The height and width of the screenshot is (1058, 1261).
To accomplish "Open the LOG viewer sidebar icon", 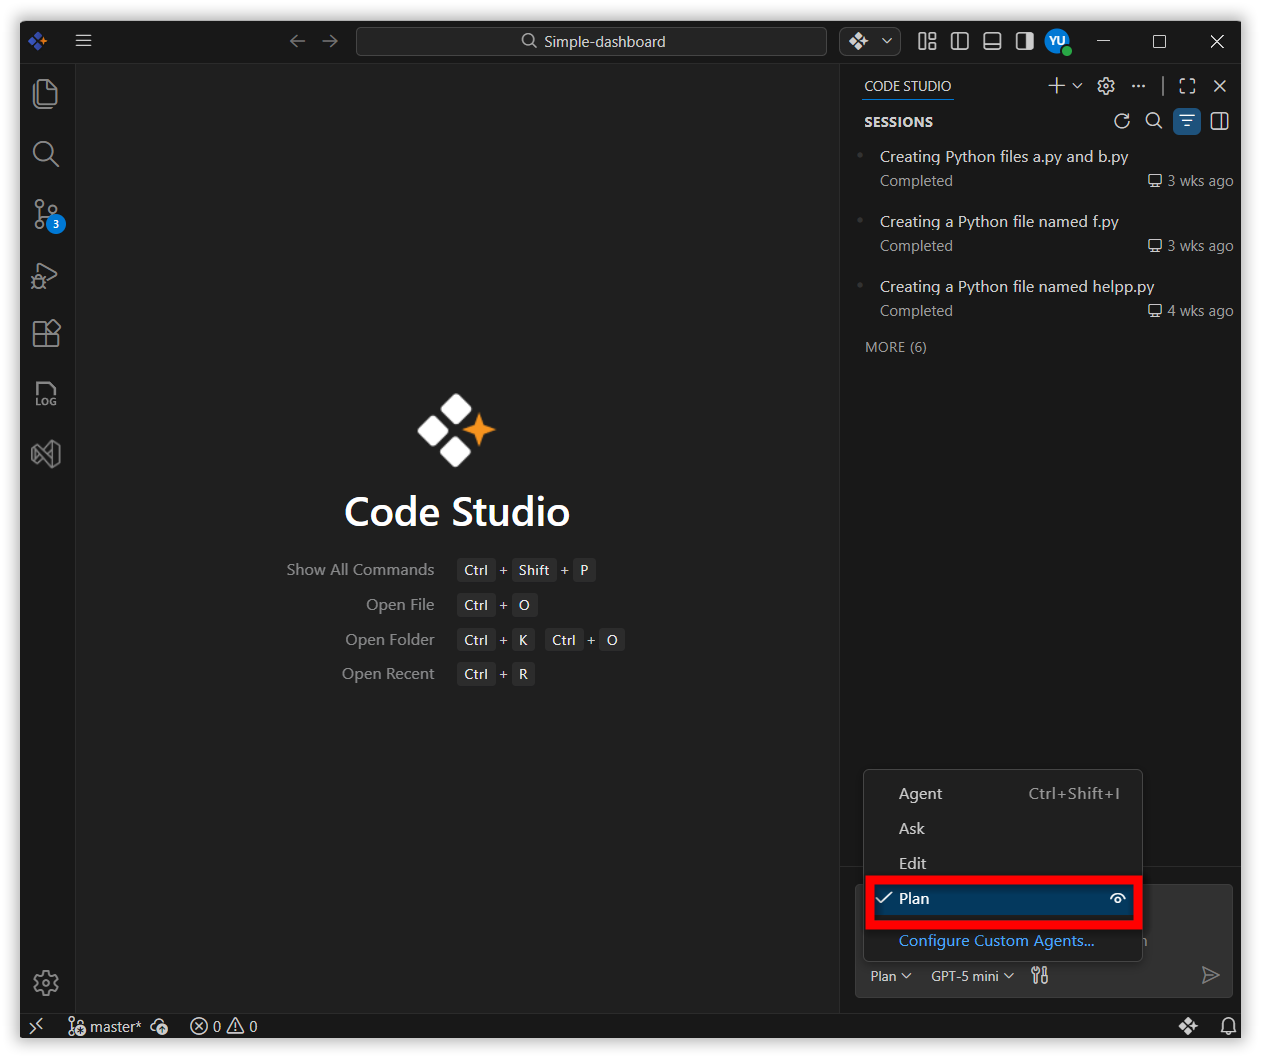I will tap(46, 394).
